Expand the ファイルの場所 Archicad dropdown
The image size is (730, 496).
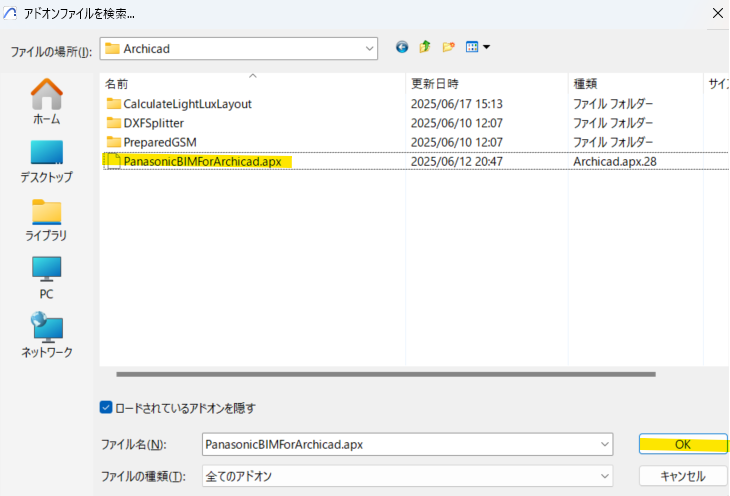tap(367, 48)
